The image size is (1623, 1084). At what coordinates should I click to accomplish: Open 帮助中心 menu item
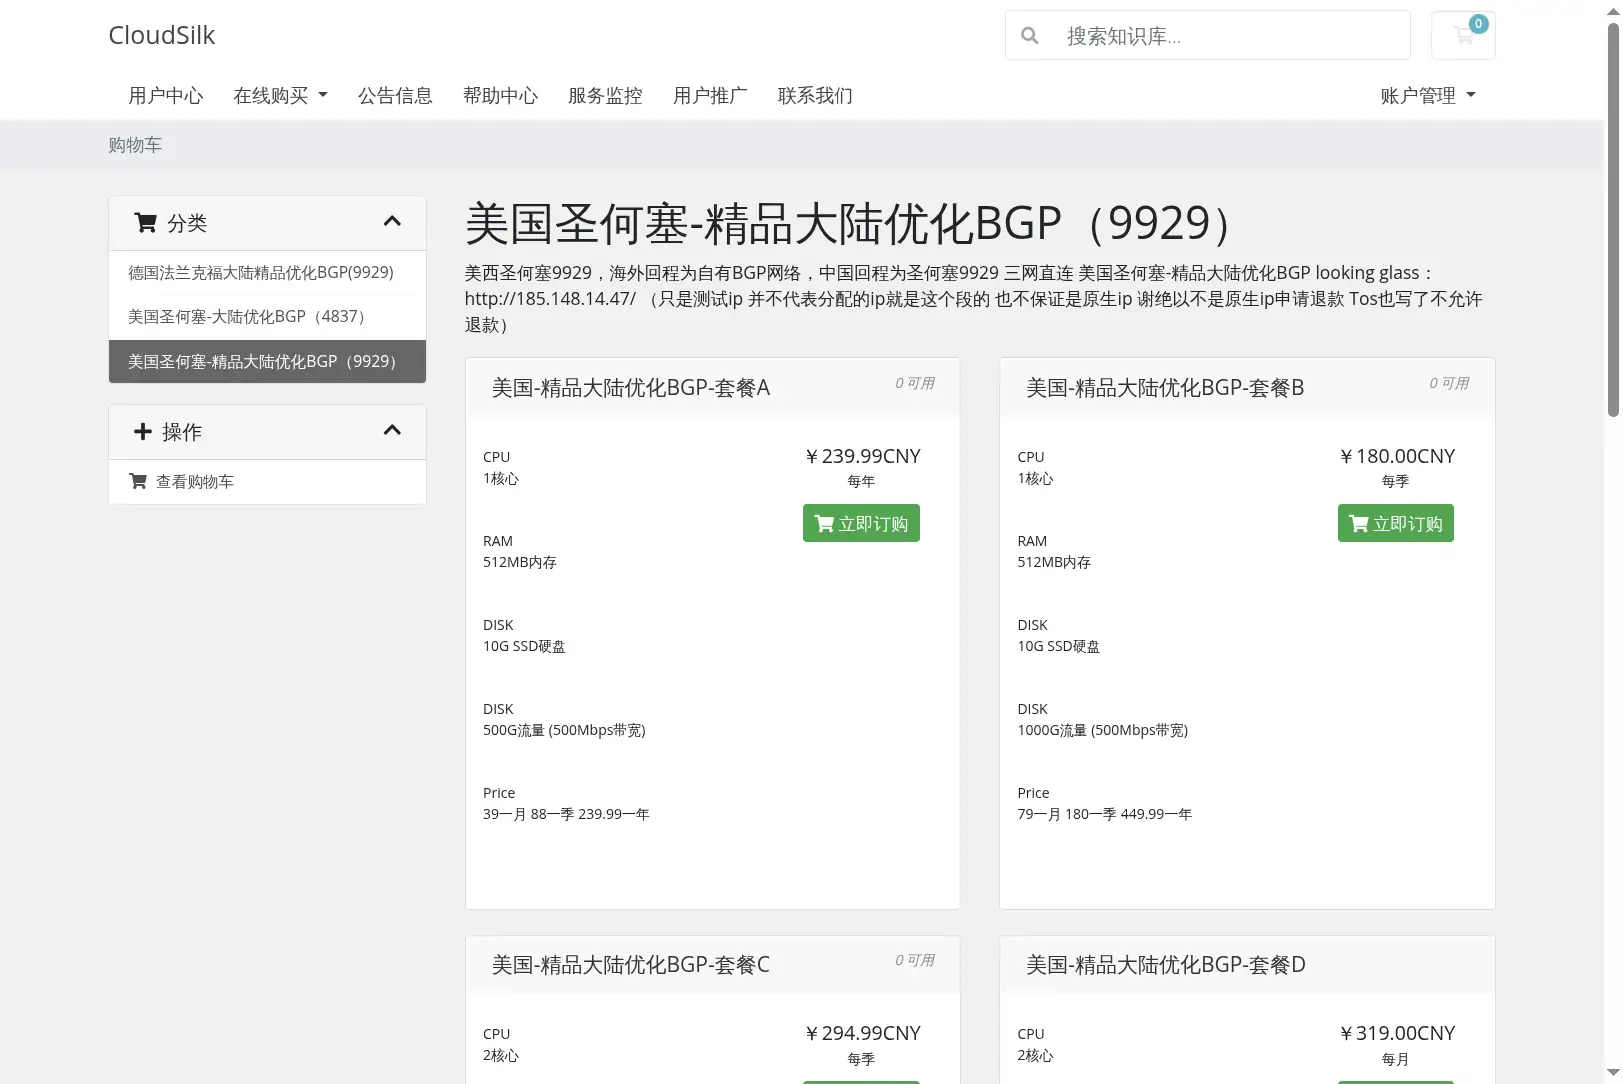[500, 96]
